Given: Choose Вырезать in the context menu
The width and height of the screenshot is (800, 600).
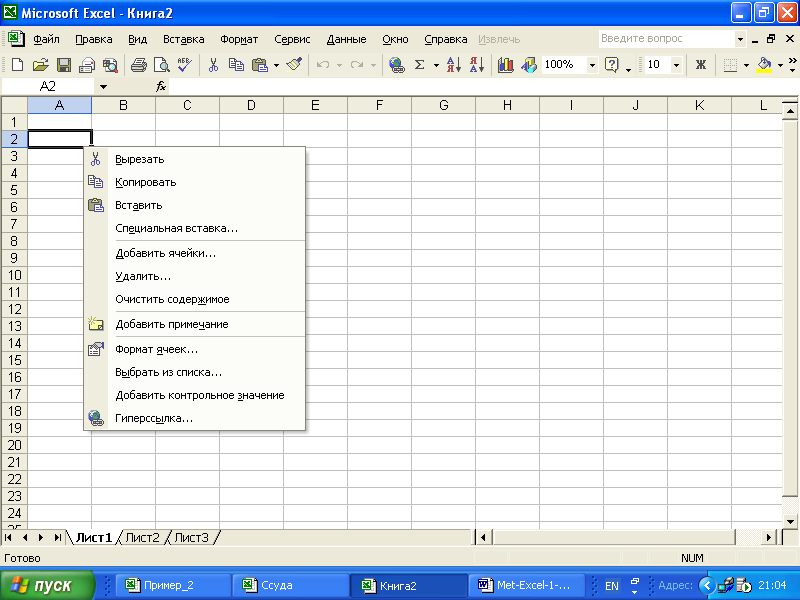Looking at the screenshot, I should click(195, 159).
